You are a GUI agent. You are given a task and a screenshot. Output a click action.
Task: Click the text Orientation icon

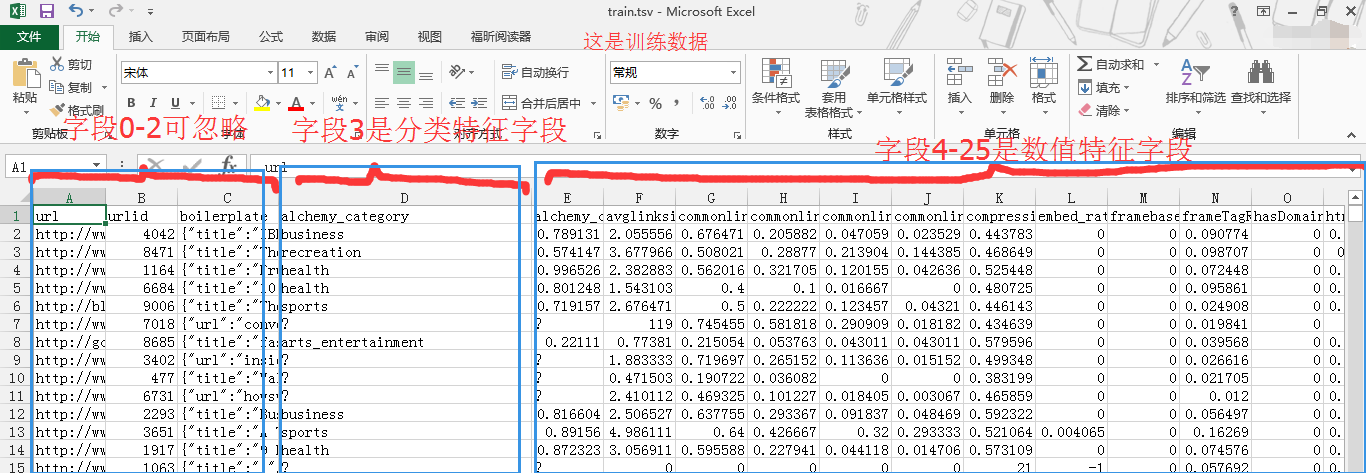click(458, 72)
